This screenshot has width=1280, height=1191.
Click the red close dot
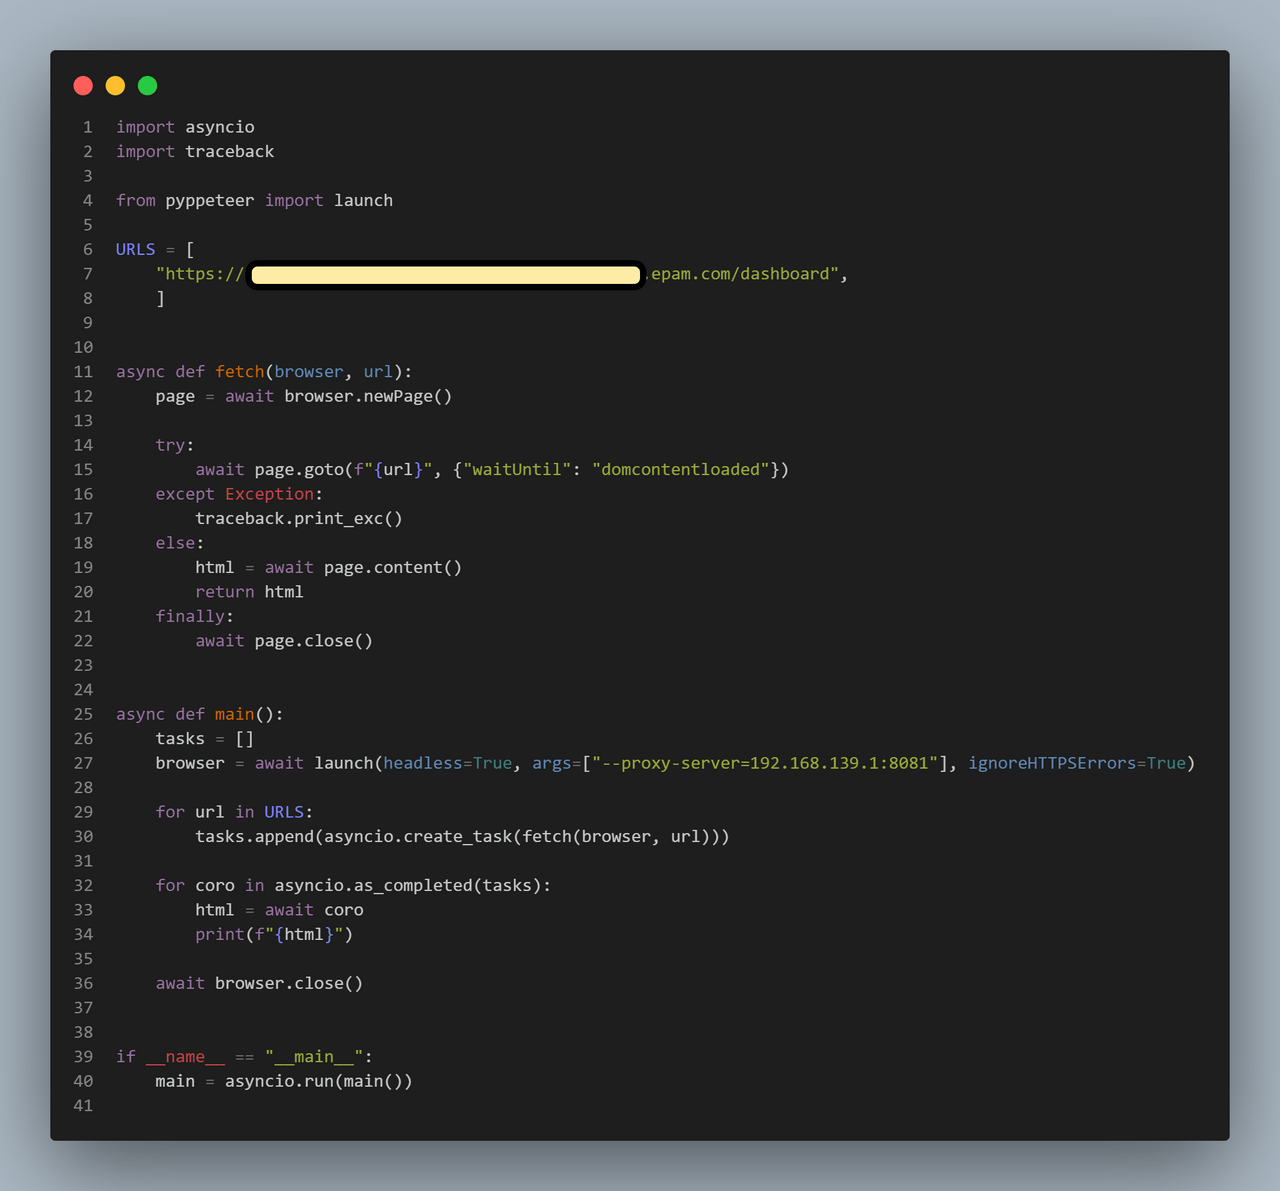point(83,86)
